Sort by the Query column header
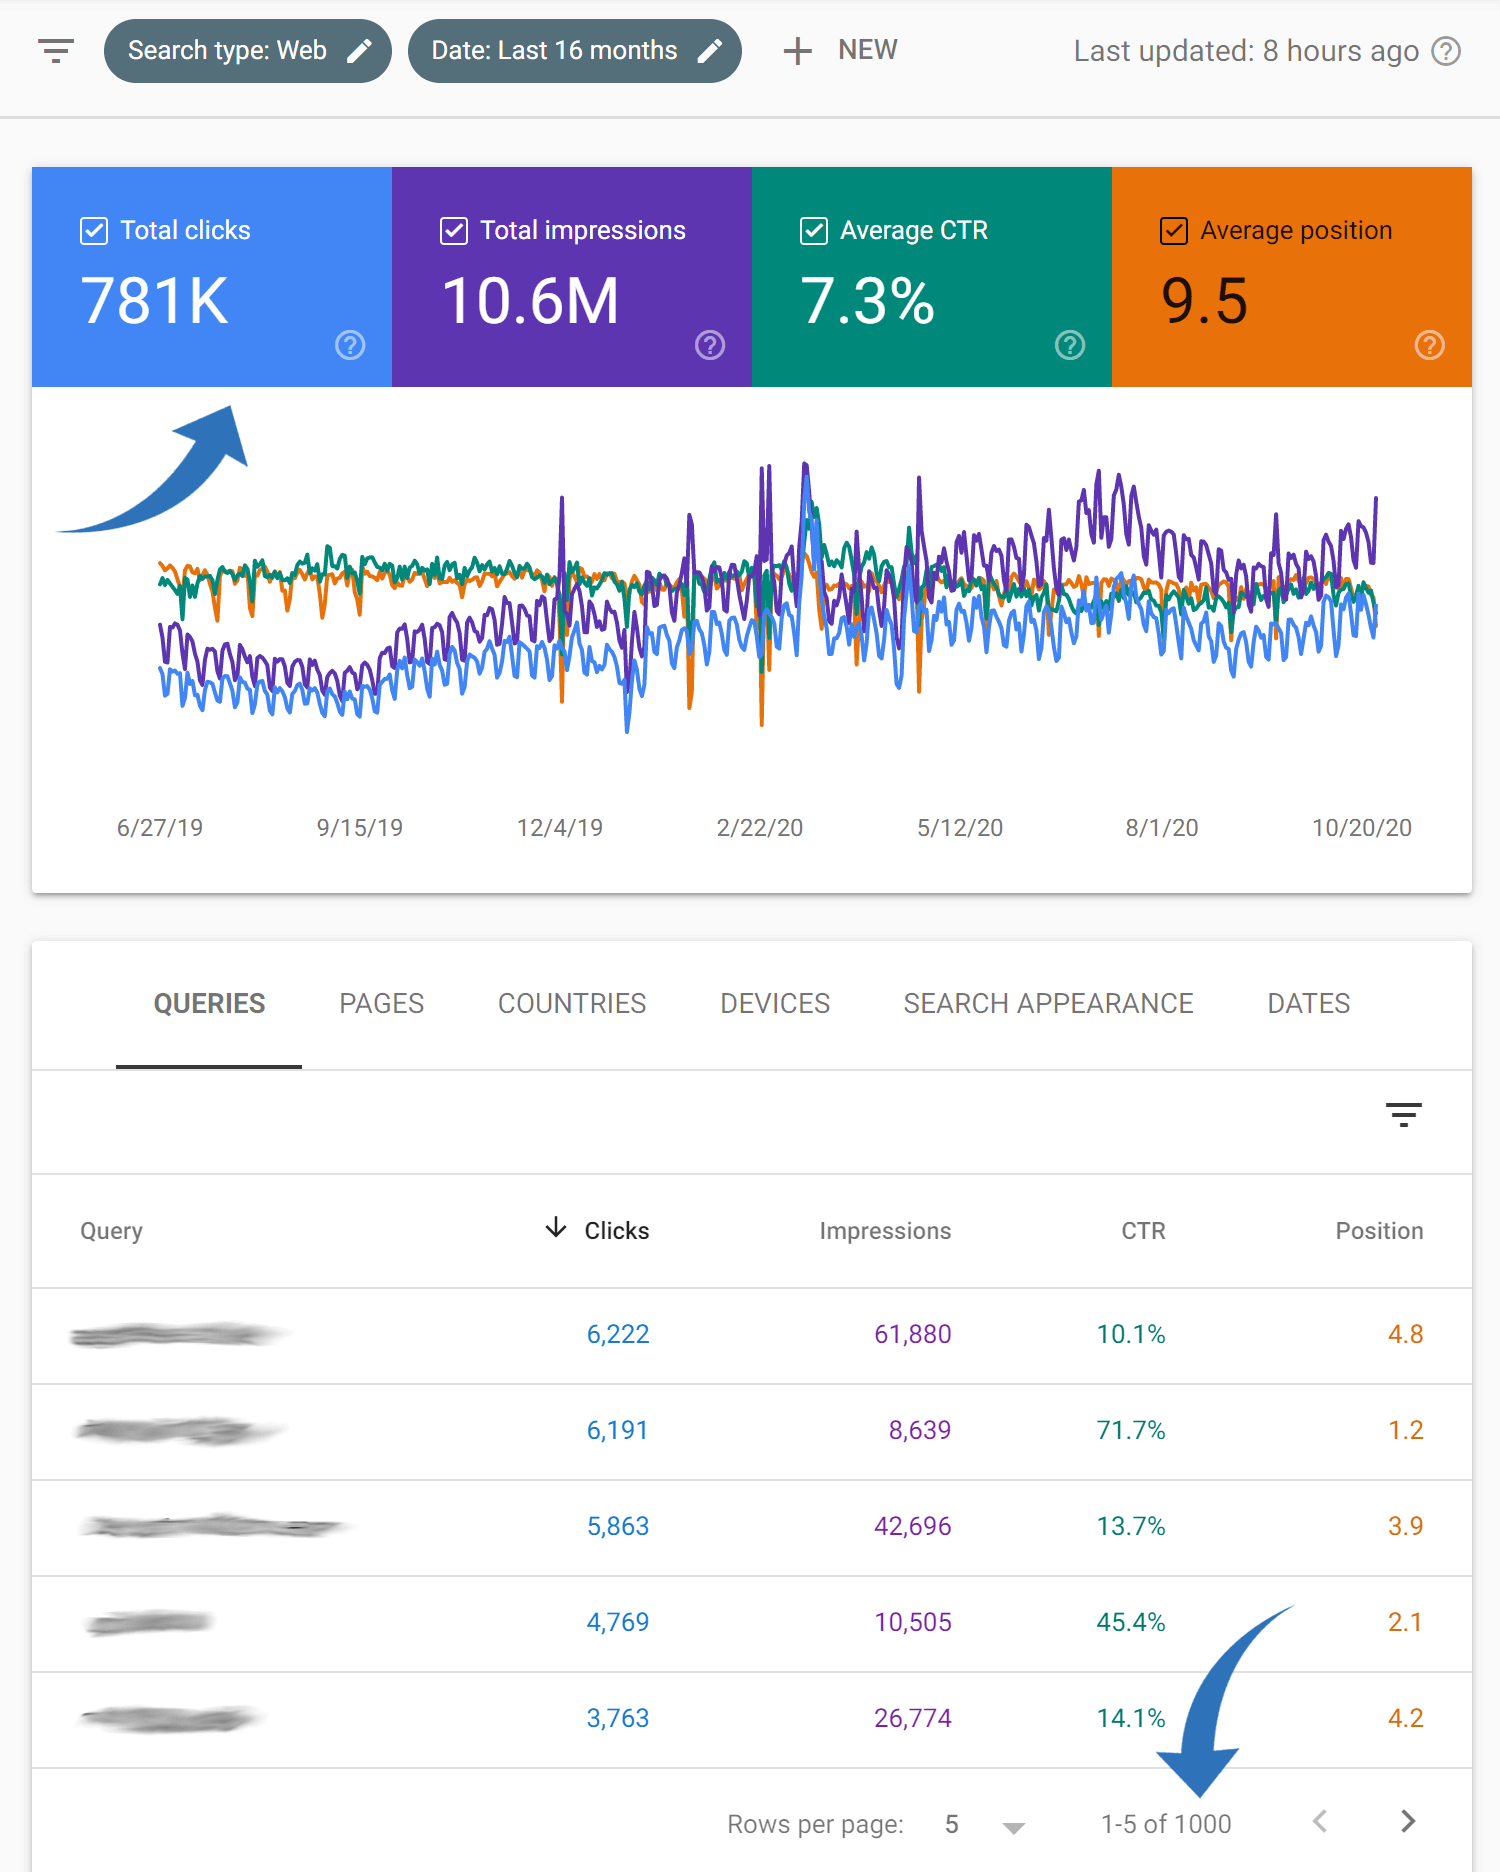The width and height of the screenshot is (1500, 1872). [x=111, y=1231]
